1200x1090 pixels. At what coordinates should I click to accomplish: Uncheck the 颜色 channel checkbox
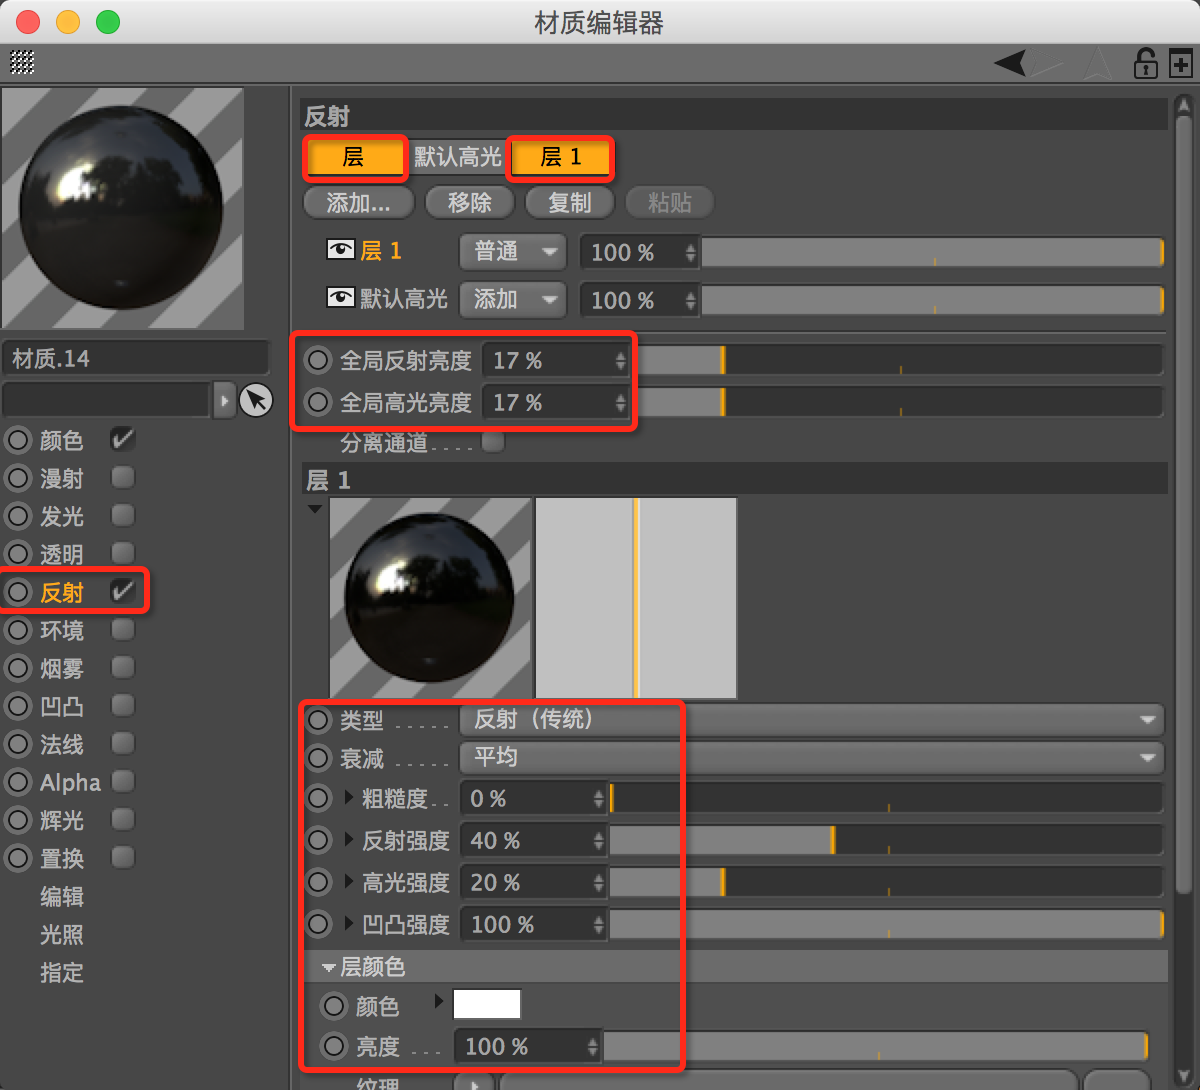123,439
